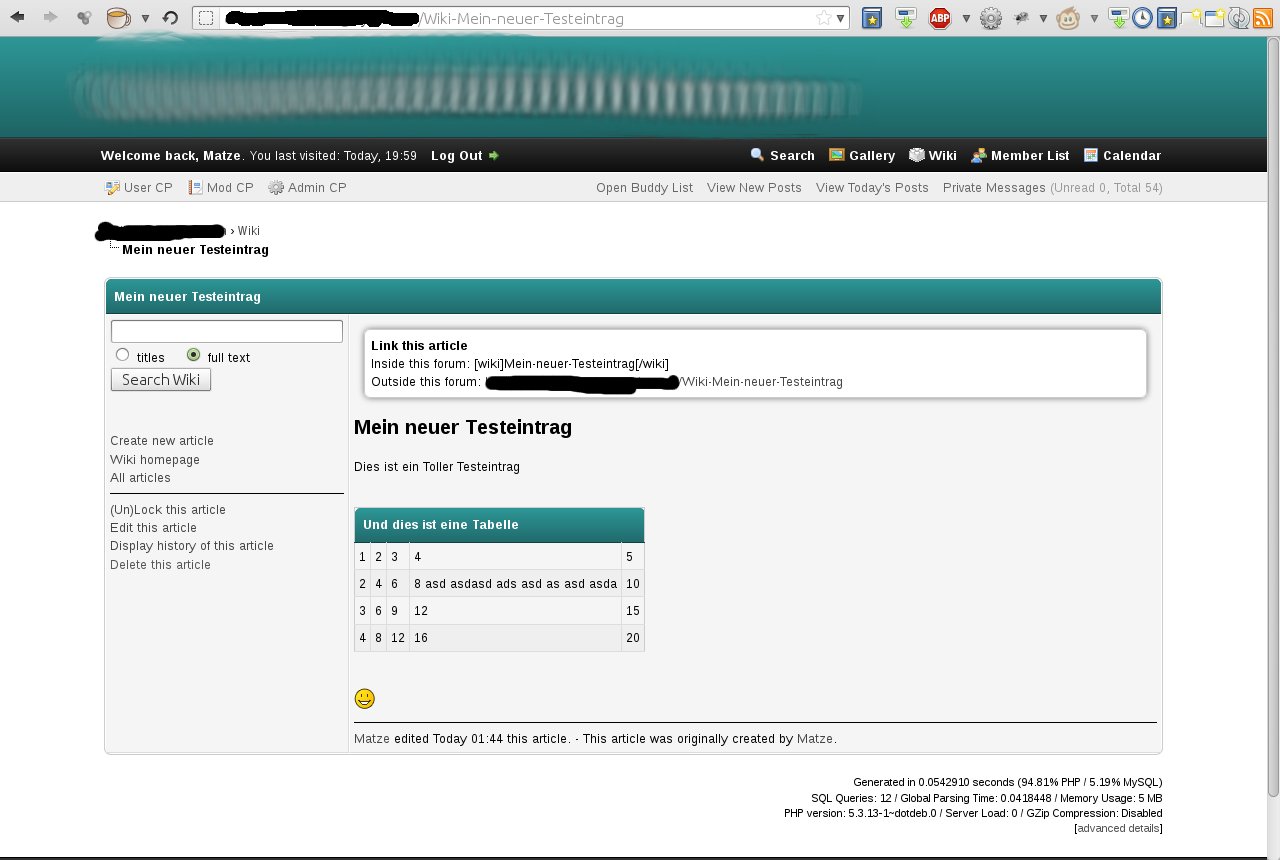
Task: Open the address bar history dropdown
Action: click(840, 18)
